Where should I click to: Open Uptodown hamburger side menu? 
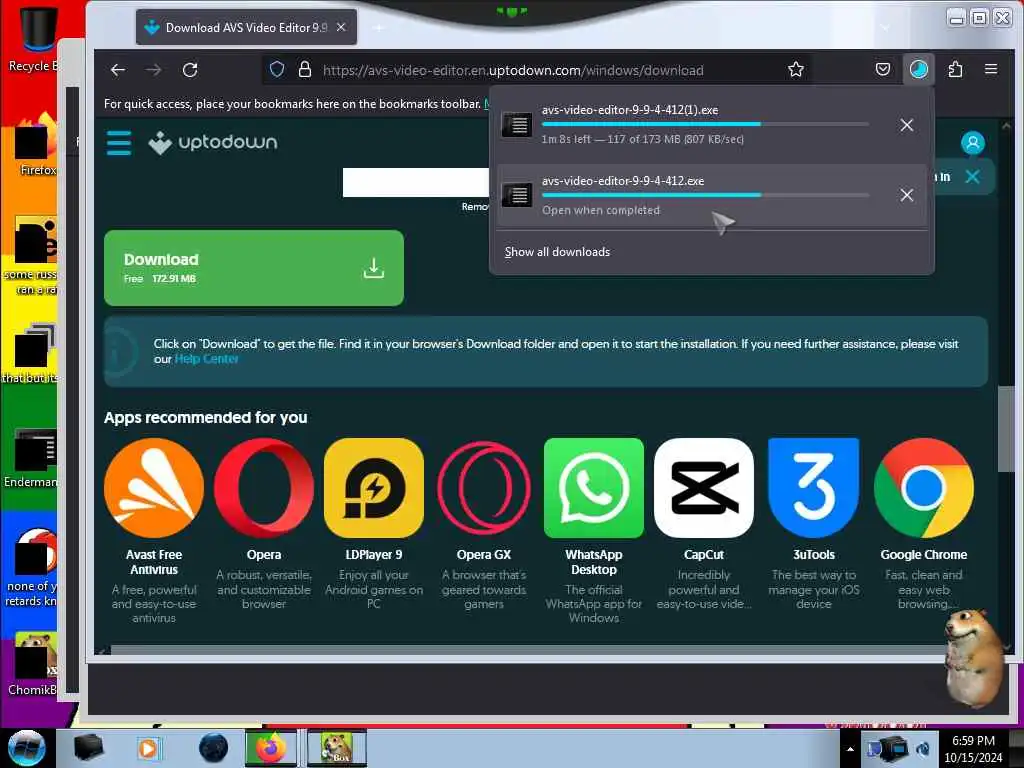click(x=119, y=143)
